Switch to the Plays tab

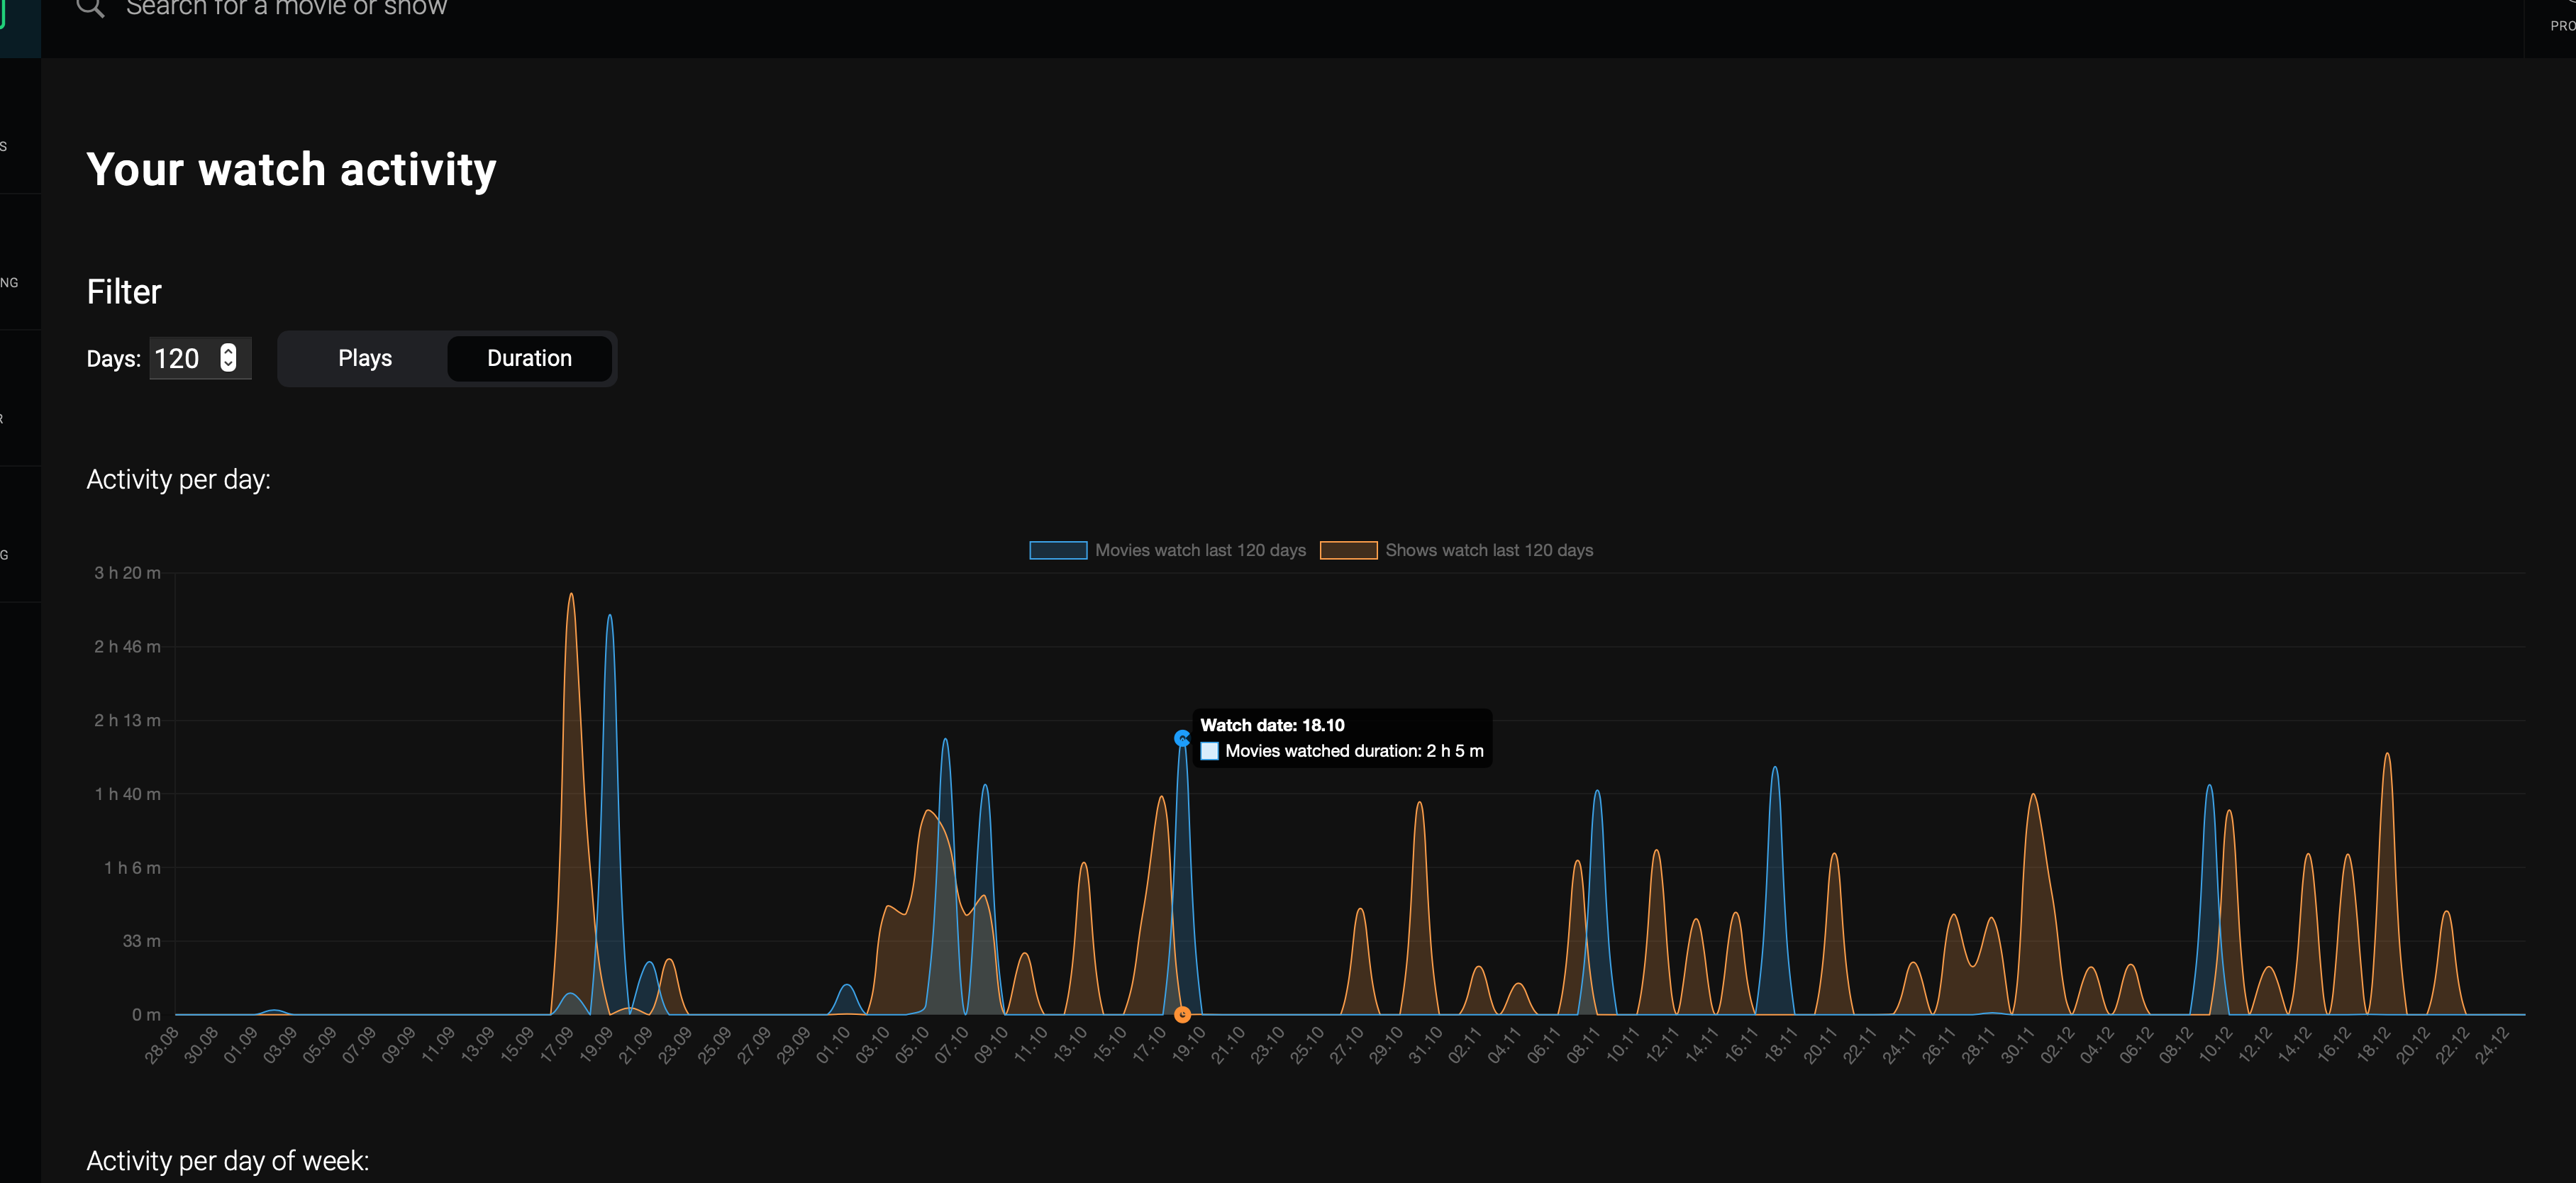pyautogui.click(x=364, y=358)
